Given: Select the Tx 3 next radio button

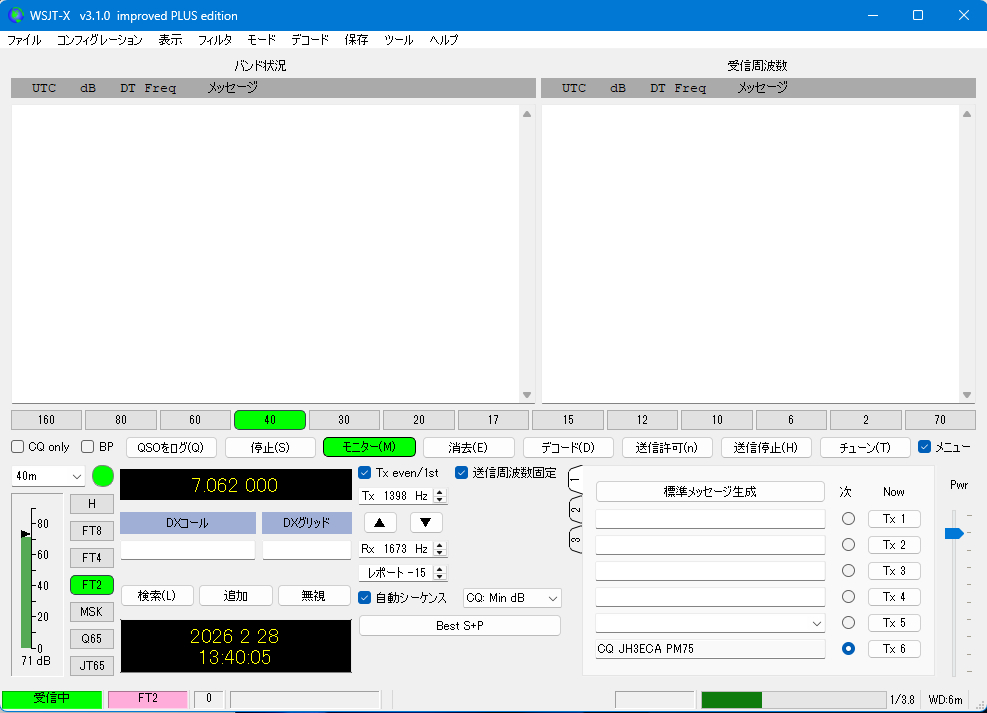Looking at the screenshot, I should click(x=848, y=571).
